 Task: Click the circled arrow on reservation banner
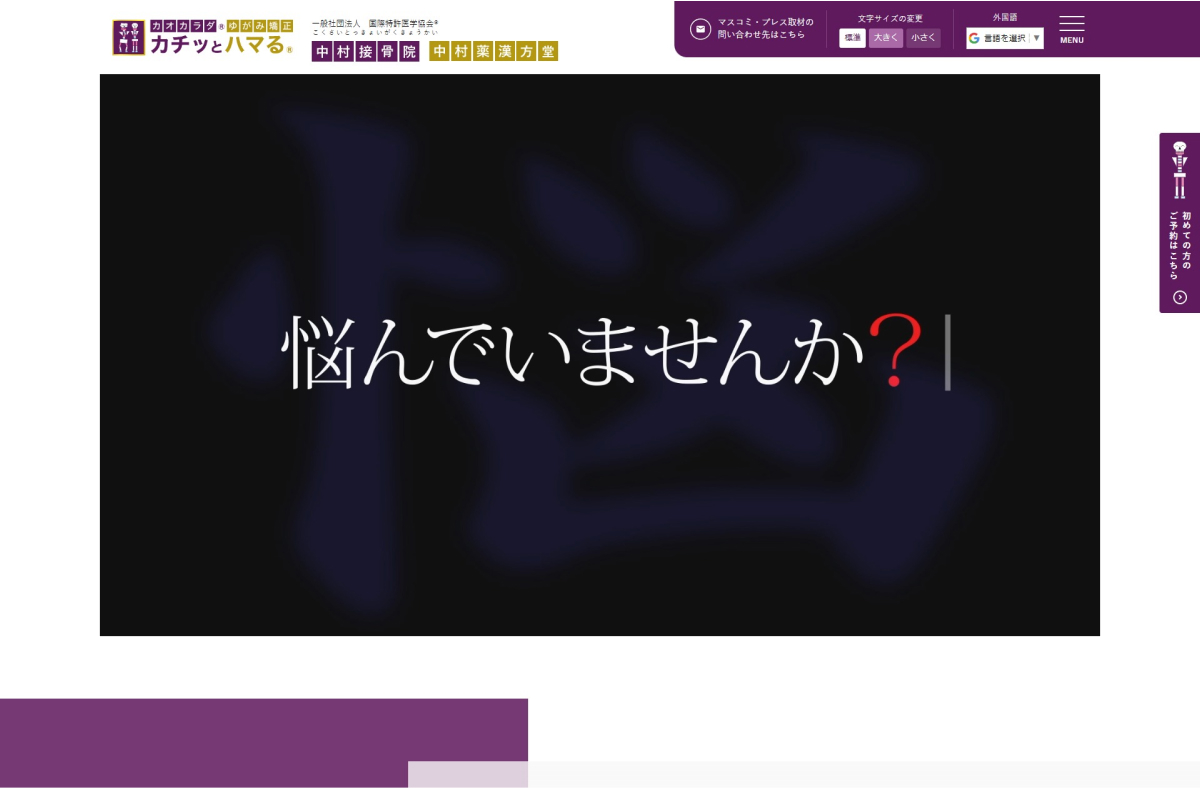tap(1180, 297)
